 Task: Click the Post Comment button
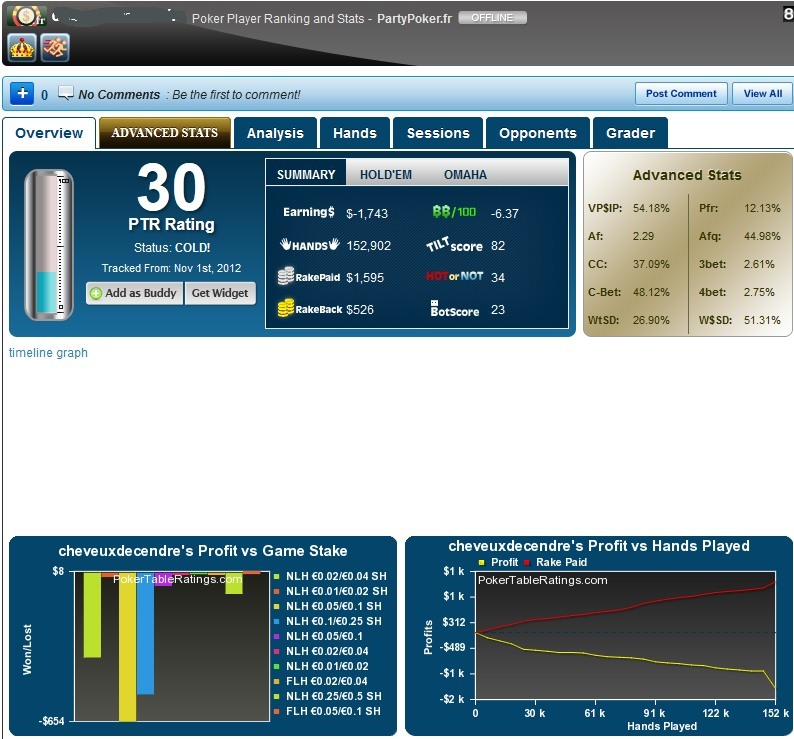[x=681, y=94]
